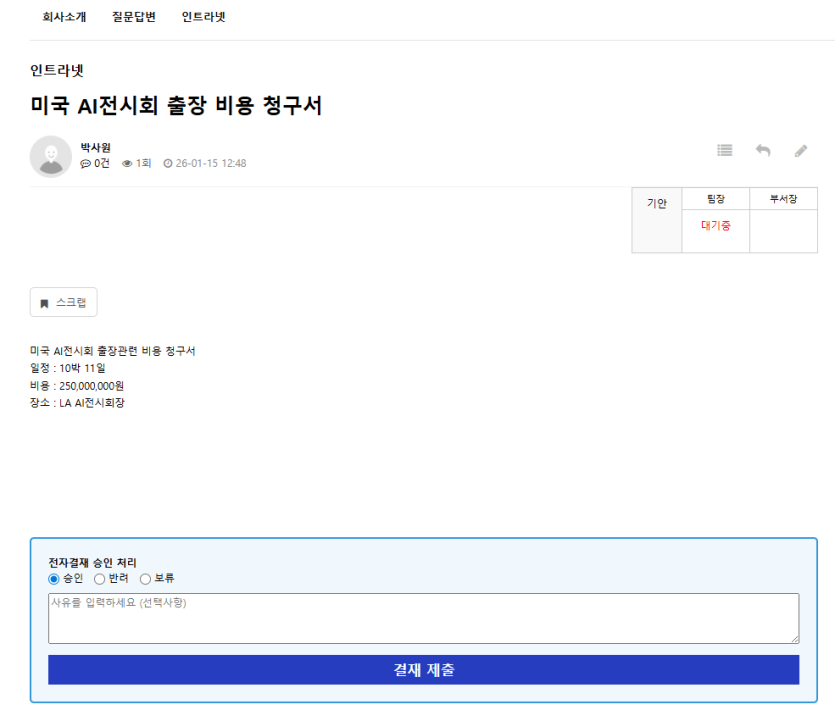This screenshot has width=835, height=710.
Task: Click the red 대기중 status text
Action: click(x=716, y=225)
